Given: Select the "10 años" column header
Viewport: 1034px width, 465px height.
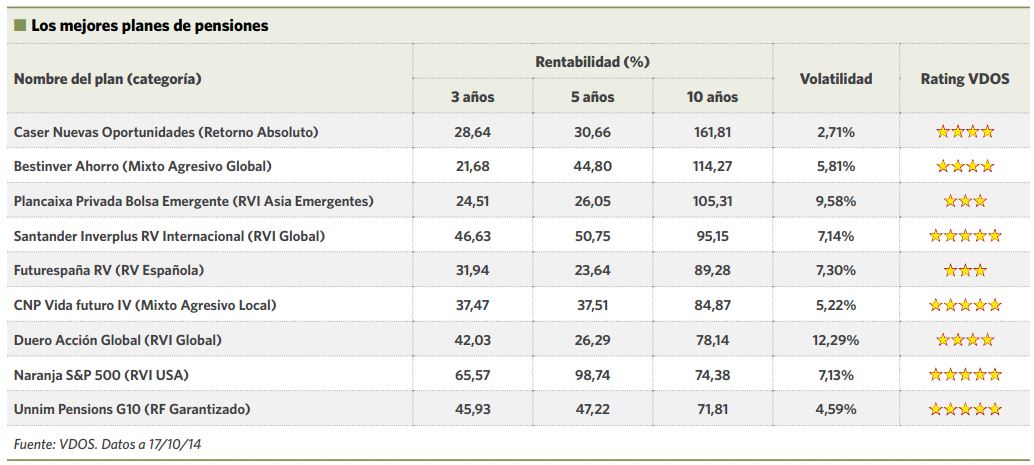Looking at the screenshot, I should [712, 97].
